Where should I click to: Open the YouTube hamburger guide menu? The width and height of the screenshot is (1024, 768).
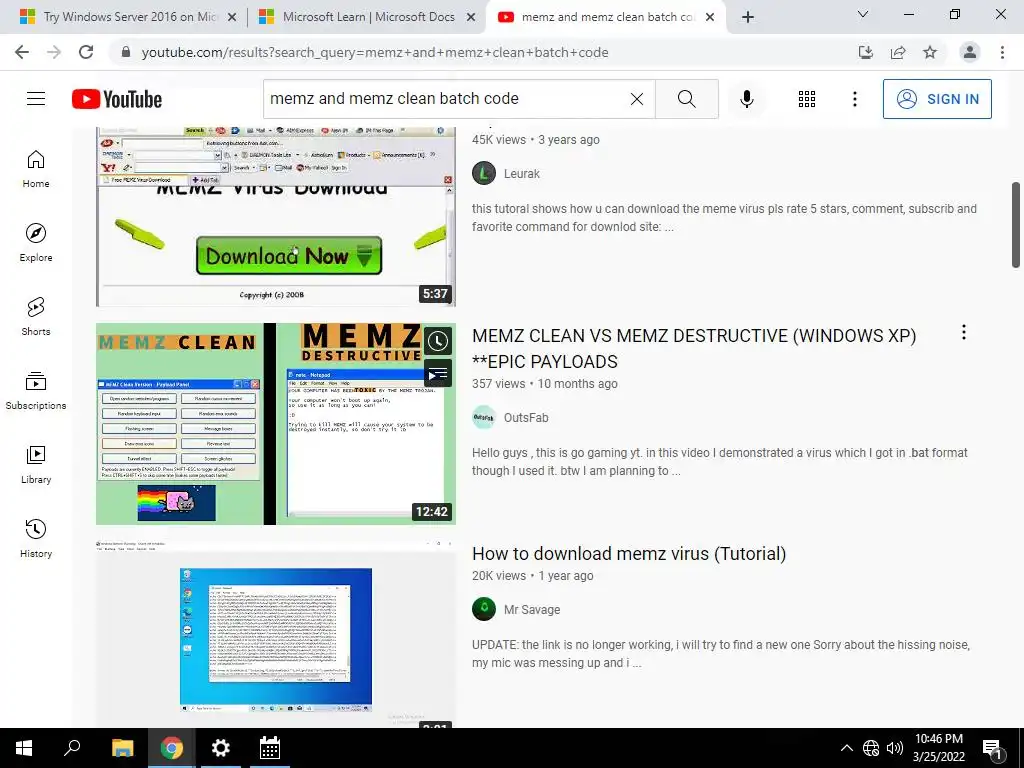tap(36, 99)
